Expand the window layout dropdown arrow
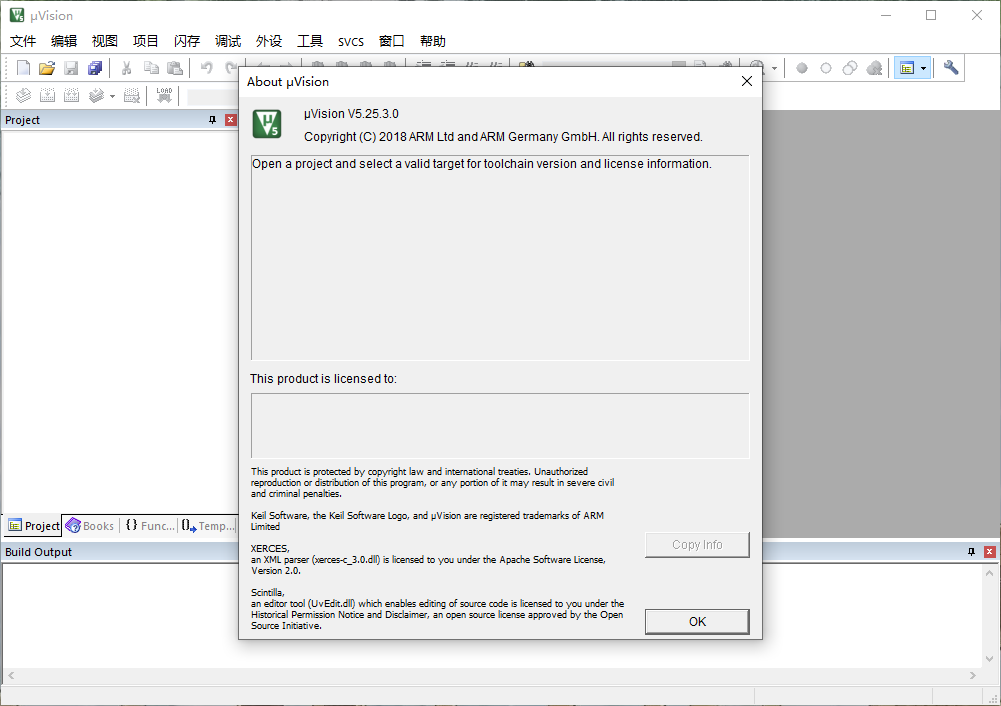 coord(923,68)
